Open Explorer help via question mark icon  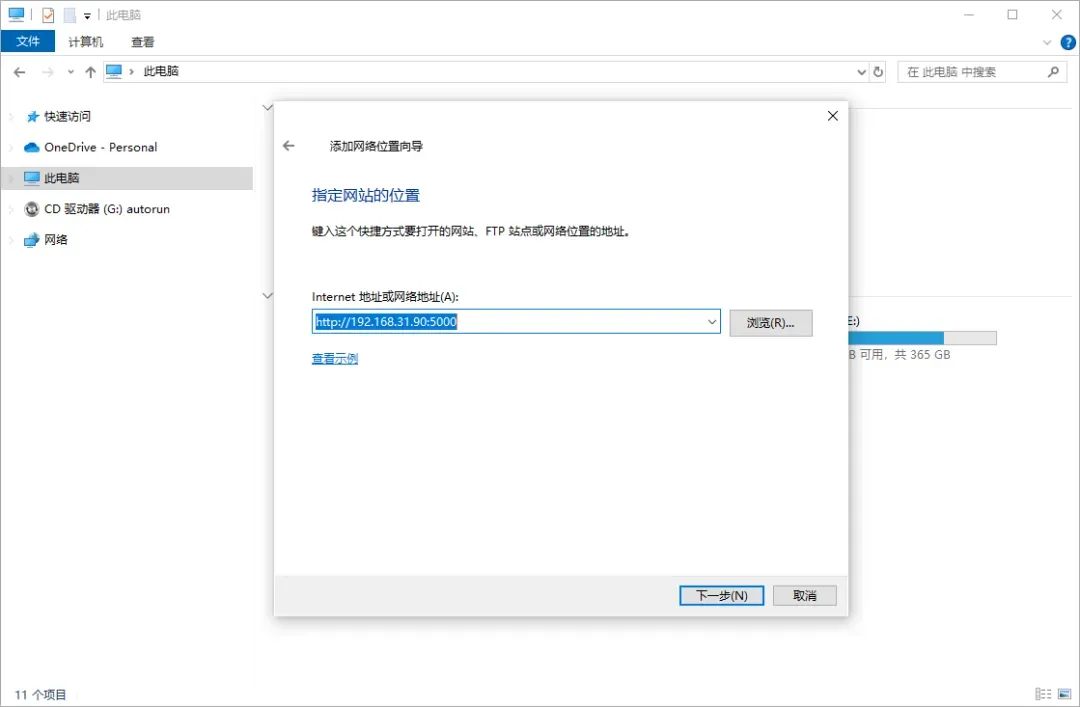[1068, 42]
